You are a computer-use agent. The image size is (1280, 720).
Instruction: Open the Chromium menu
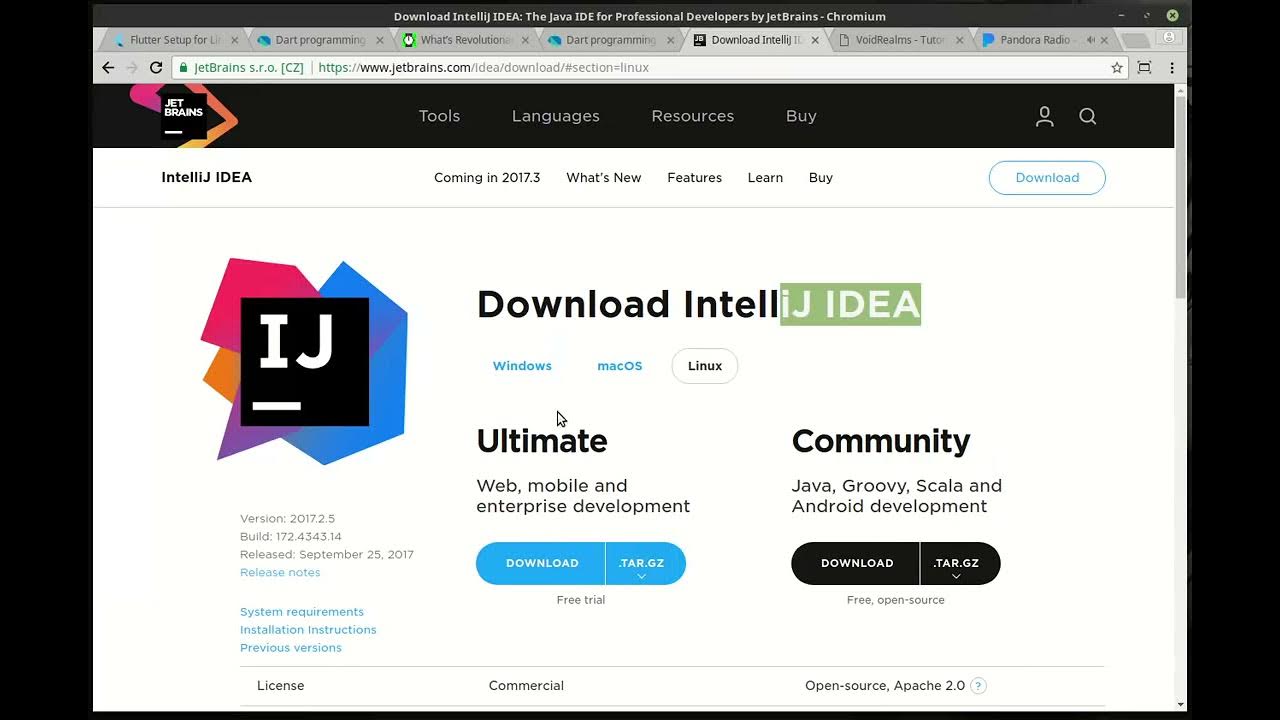point(1172,67)
